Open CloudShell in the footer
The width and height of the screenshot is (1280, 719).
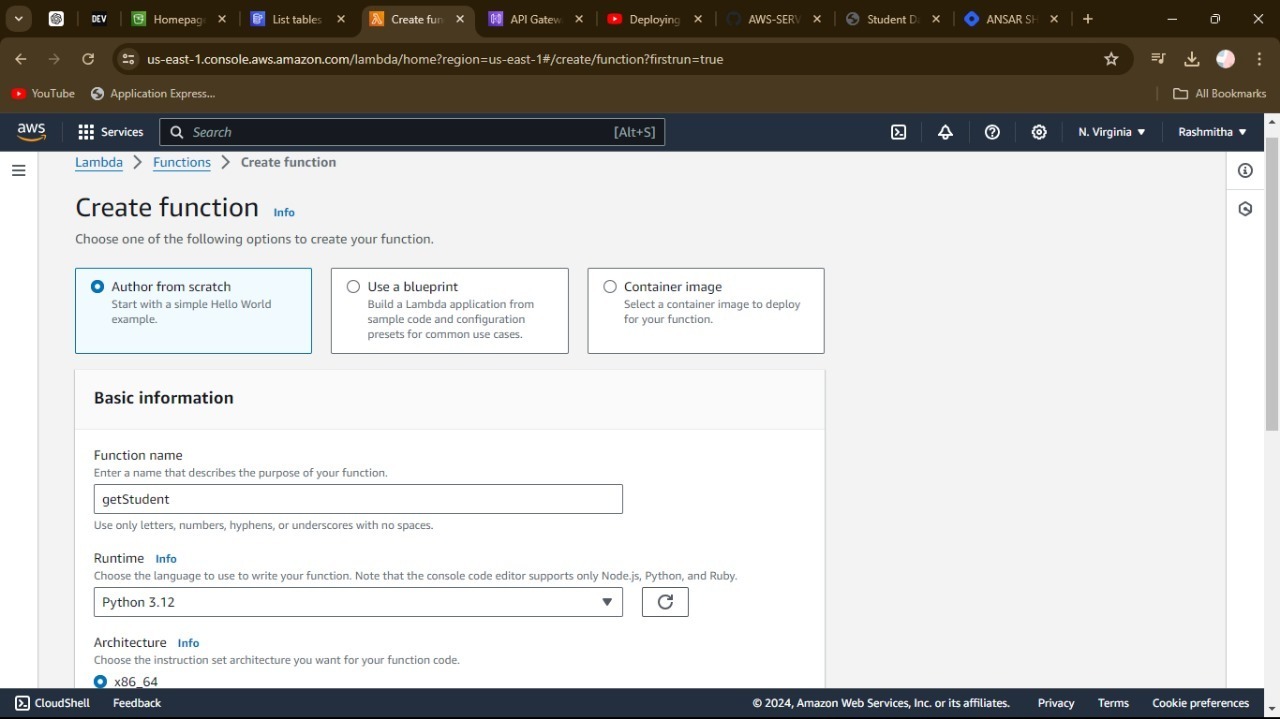tap(52, 703)
